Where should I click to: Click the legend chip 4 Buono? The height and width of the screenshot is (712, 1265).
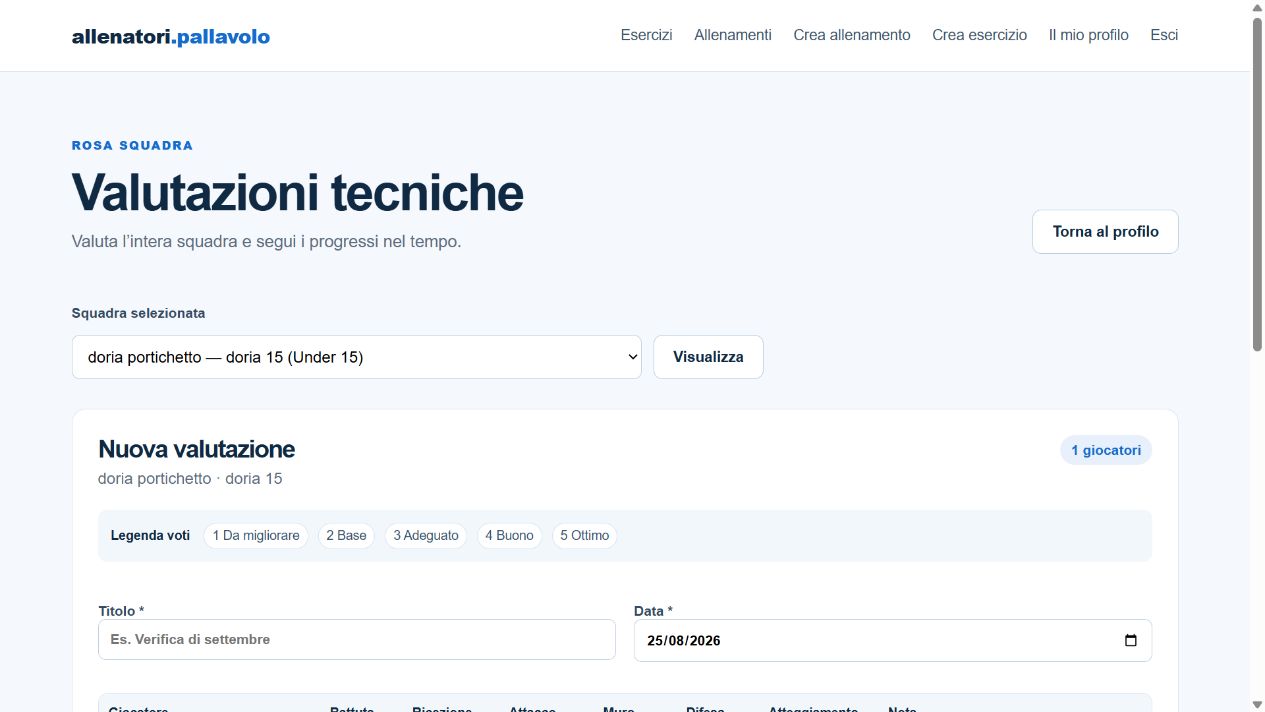(x=510, y=536)
